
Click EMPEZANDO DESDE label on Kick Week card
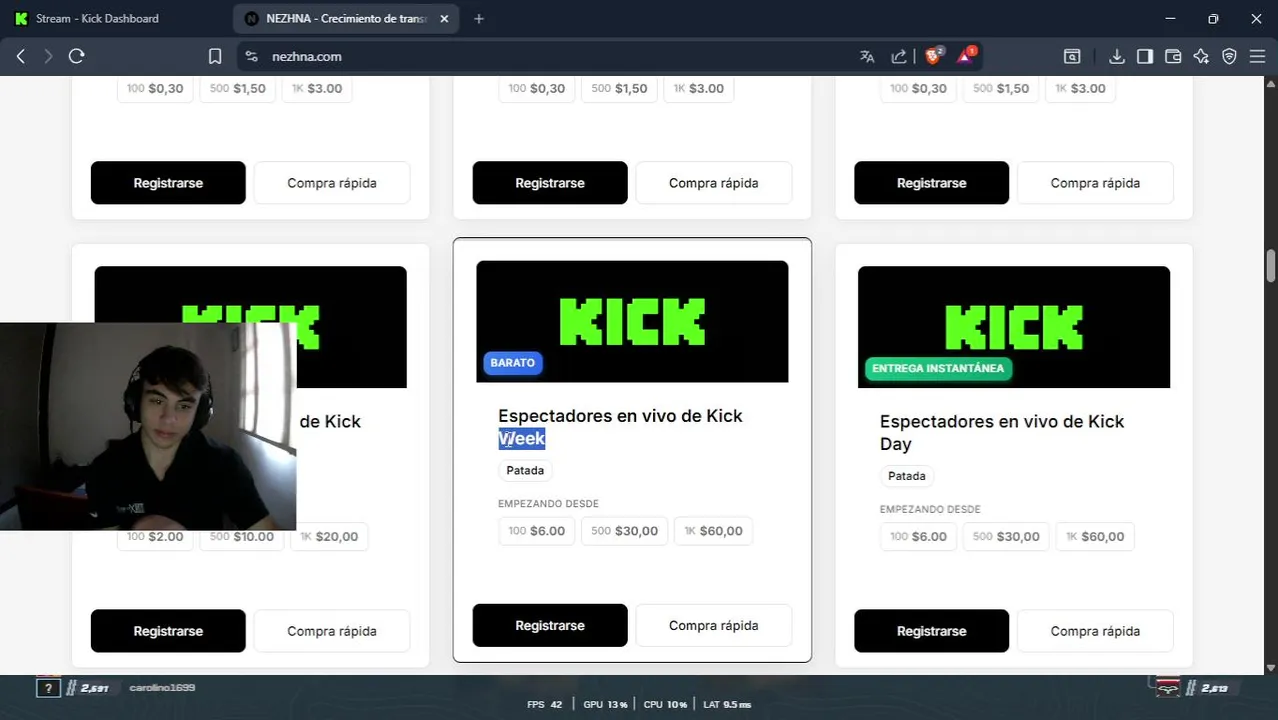(548, 504)
